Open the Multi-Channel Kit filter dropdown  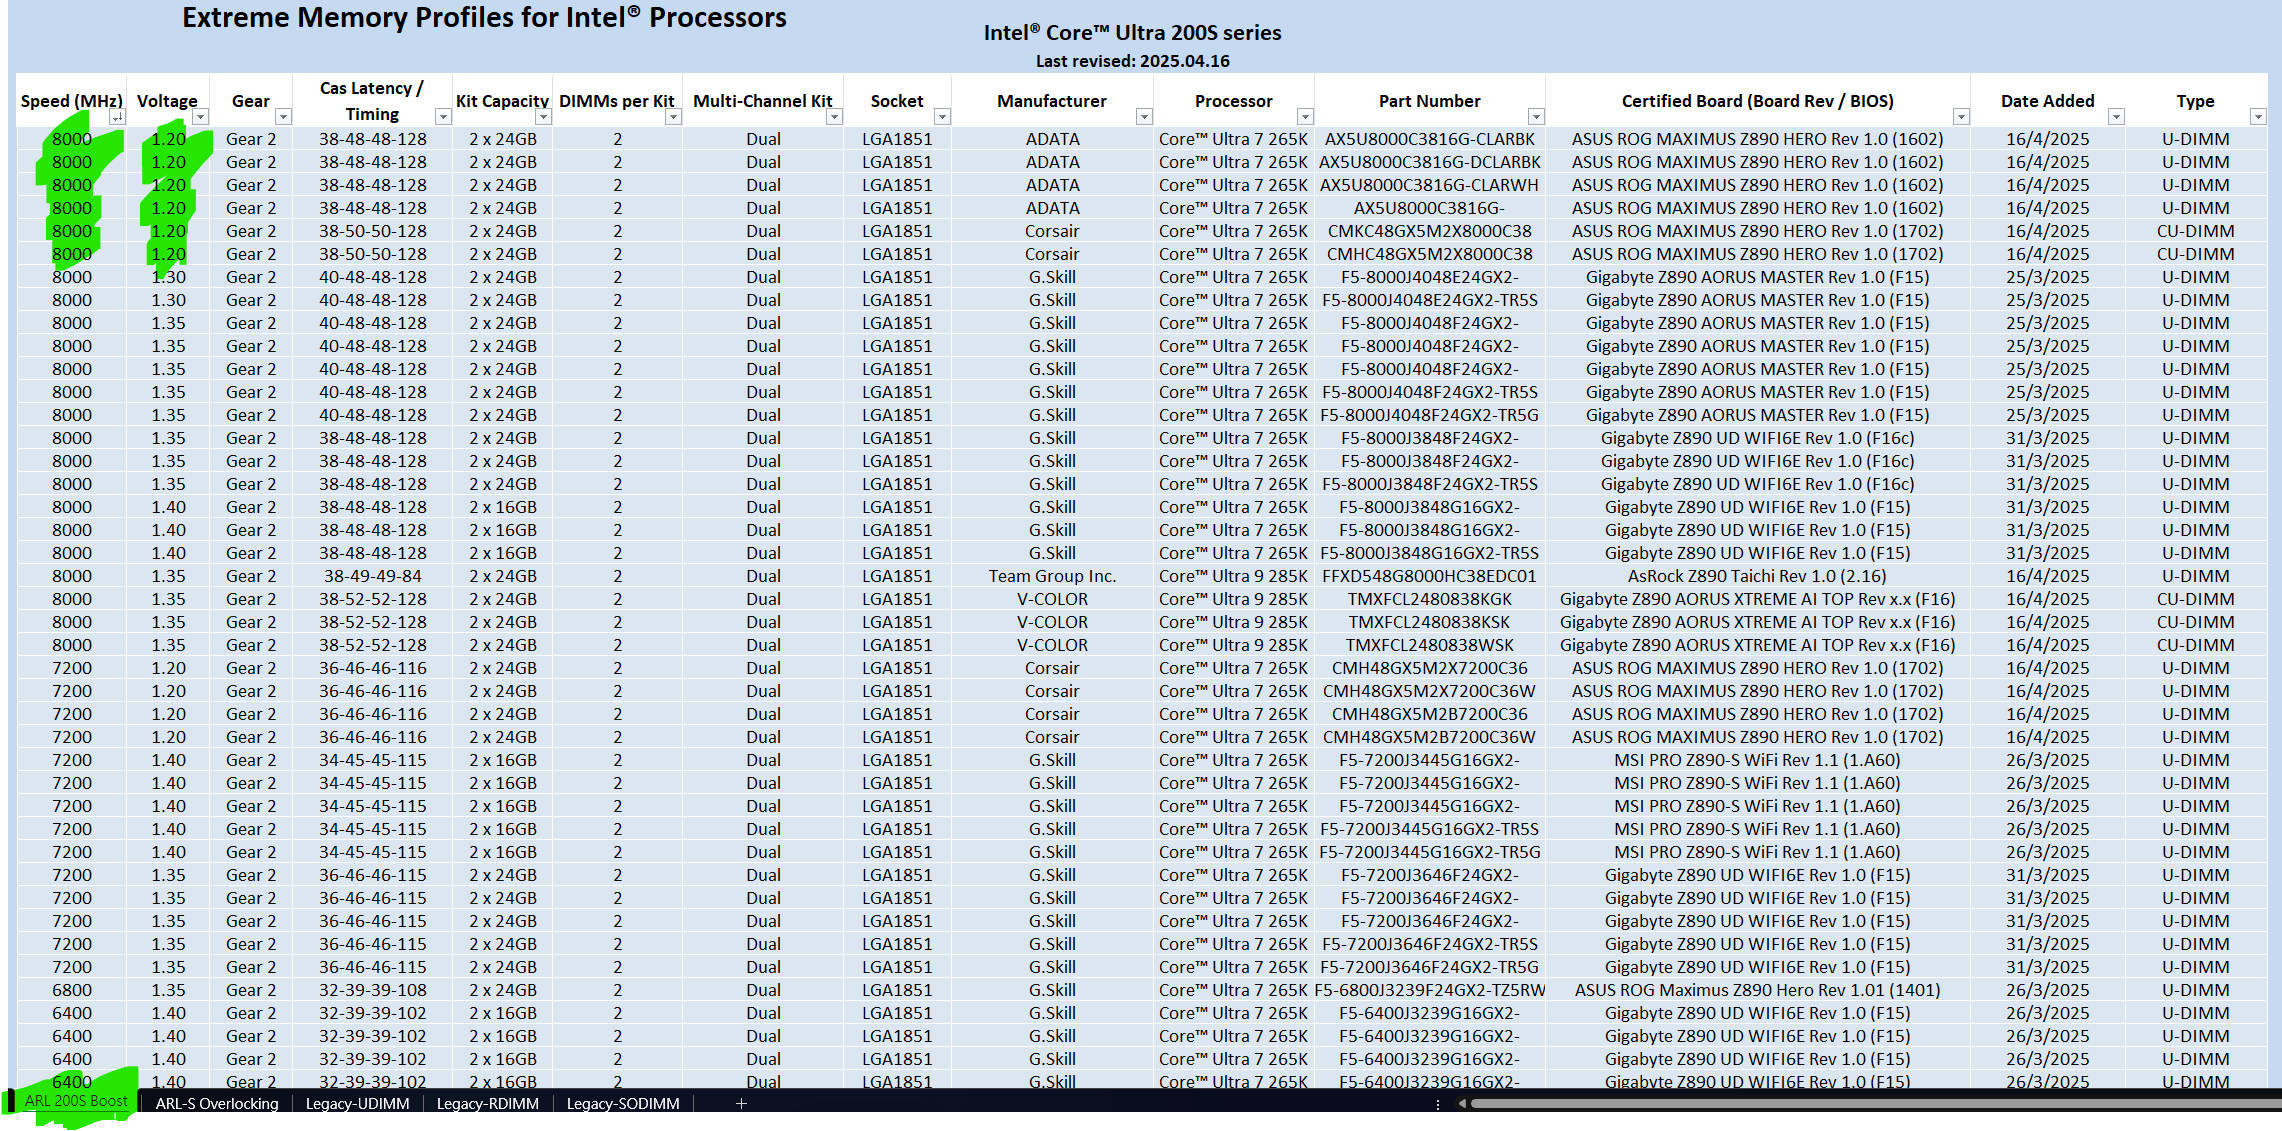[x=834, y=118]
